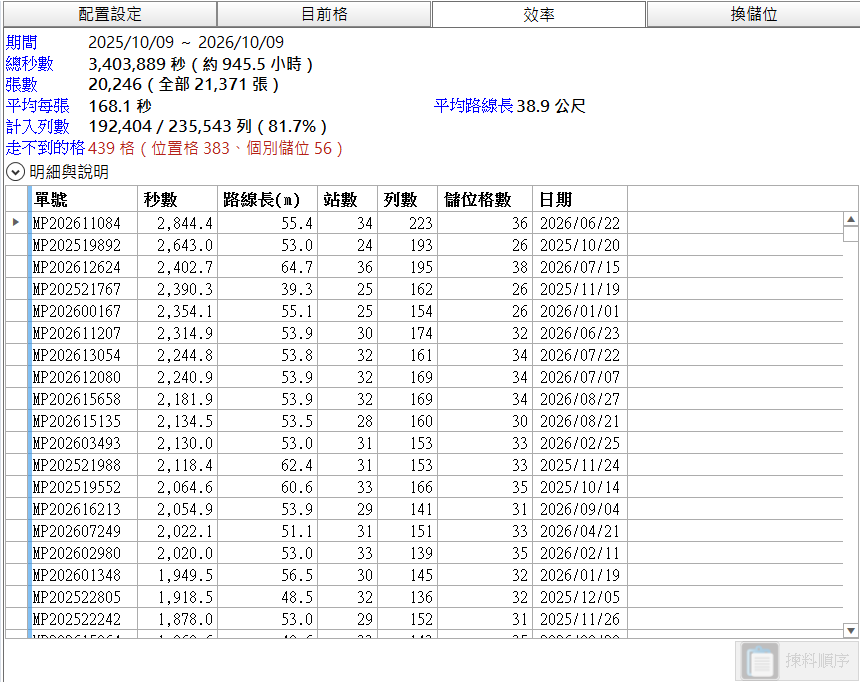Image resolution: width=860 pixels, height=682 pixels.
Task: Open the 效率 tab
Action: [x=539, y=14]
